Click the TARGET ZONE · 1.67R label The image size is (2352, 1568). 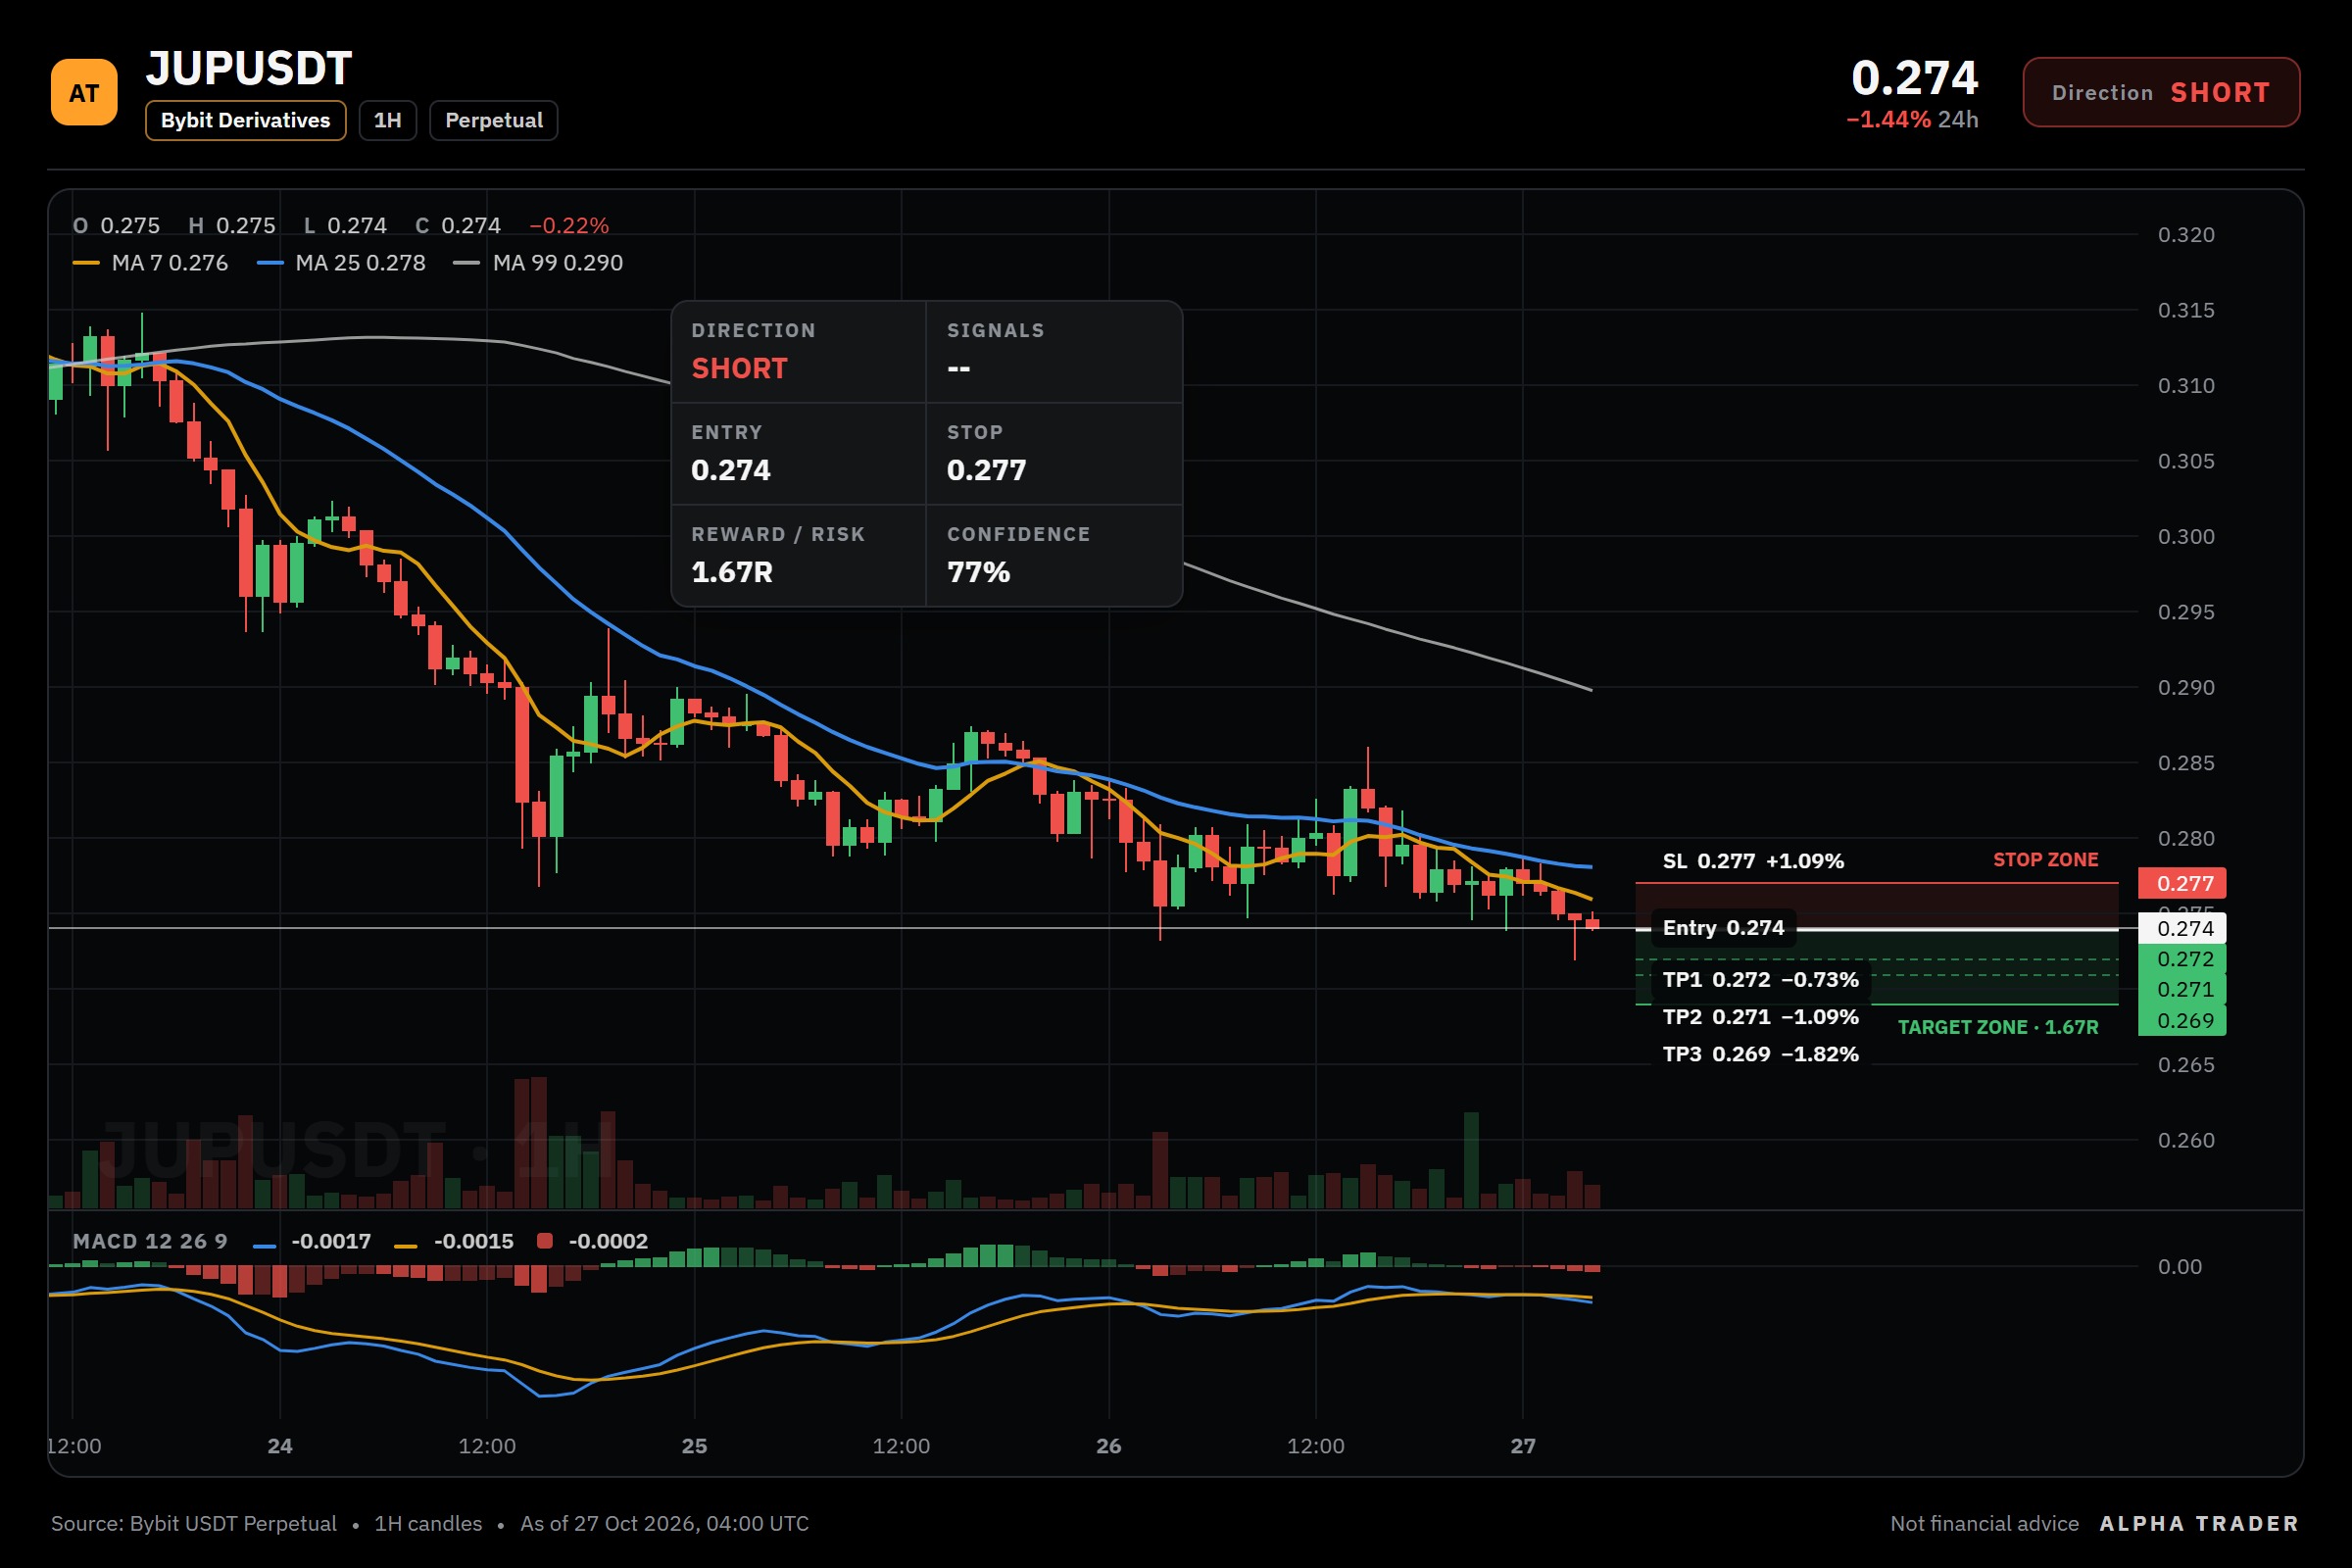point(1998,1028)
